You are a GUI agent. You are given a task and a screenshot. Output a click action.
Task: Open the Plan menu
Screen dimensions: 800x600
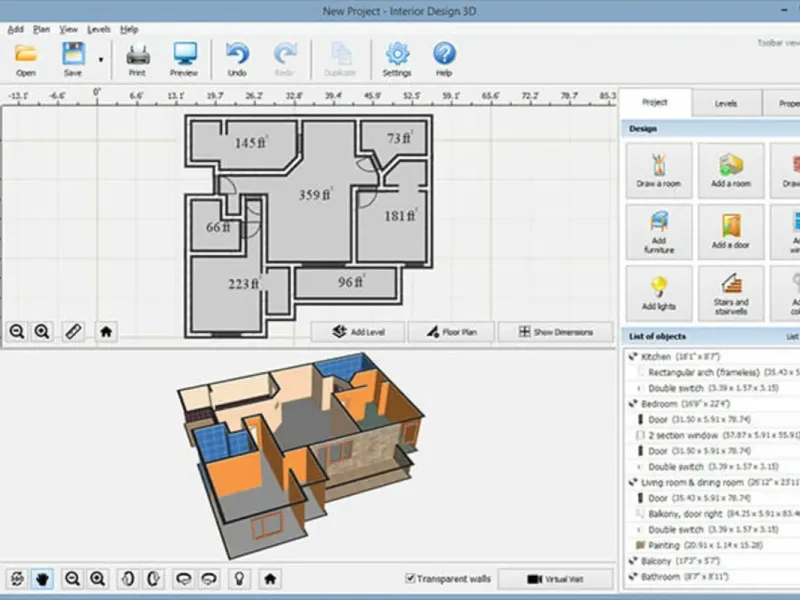coord(41,30)
